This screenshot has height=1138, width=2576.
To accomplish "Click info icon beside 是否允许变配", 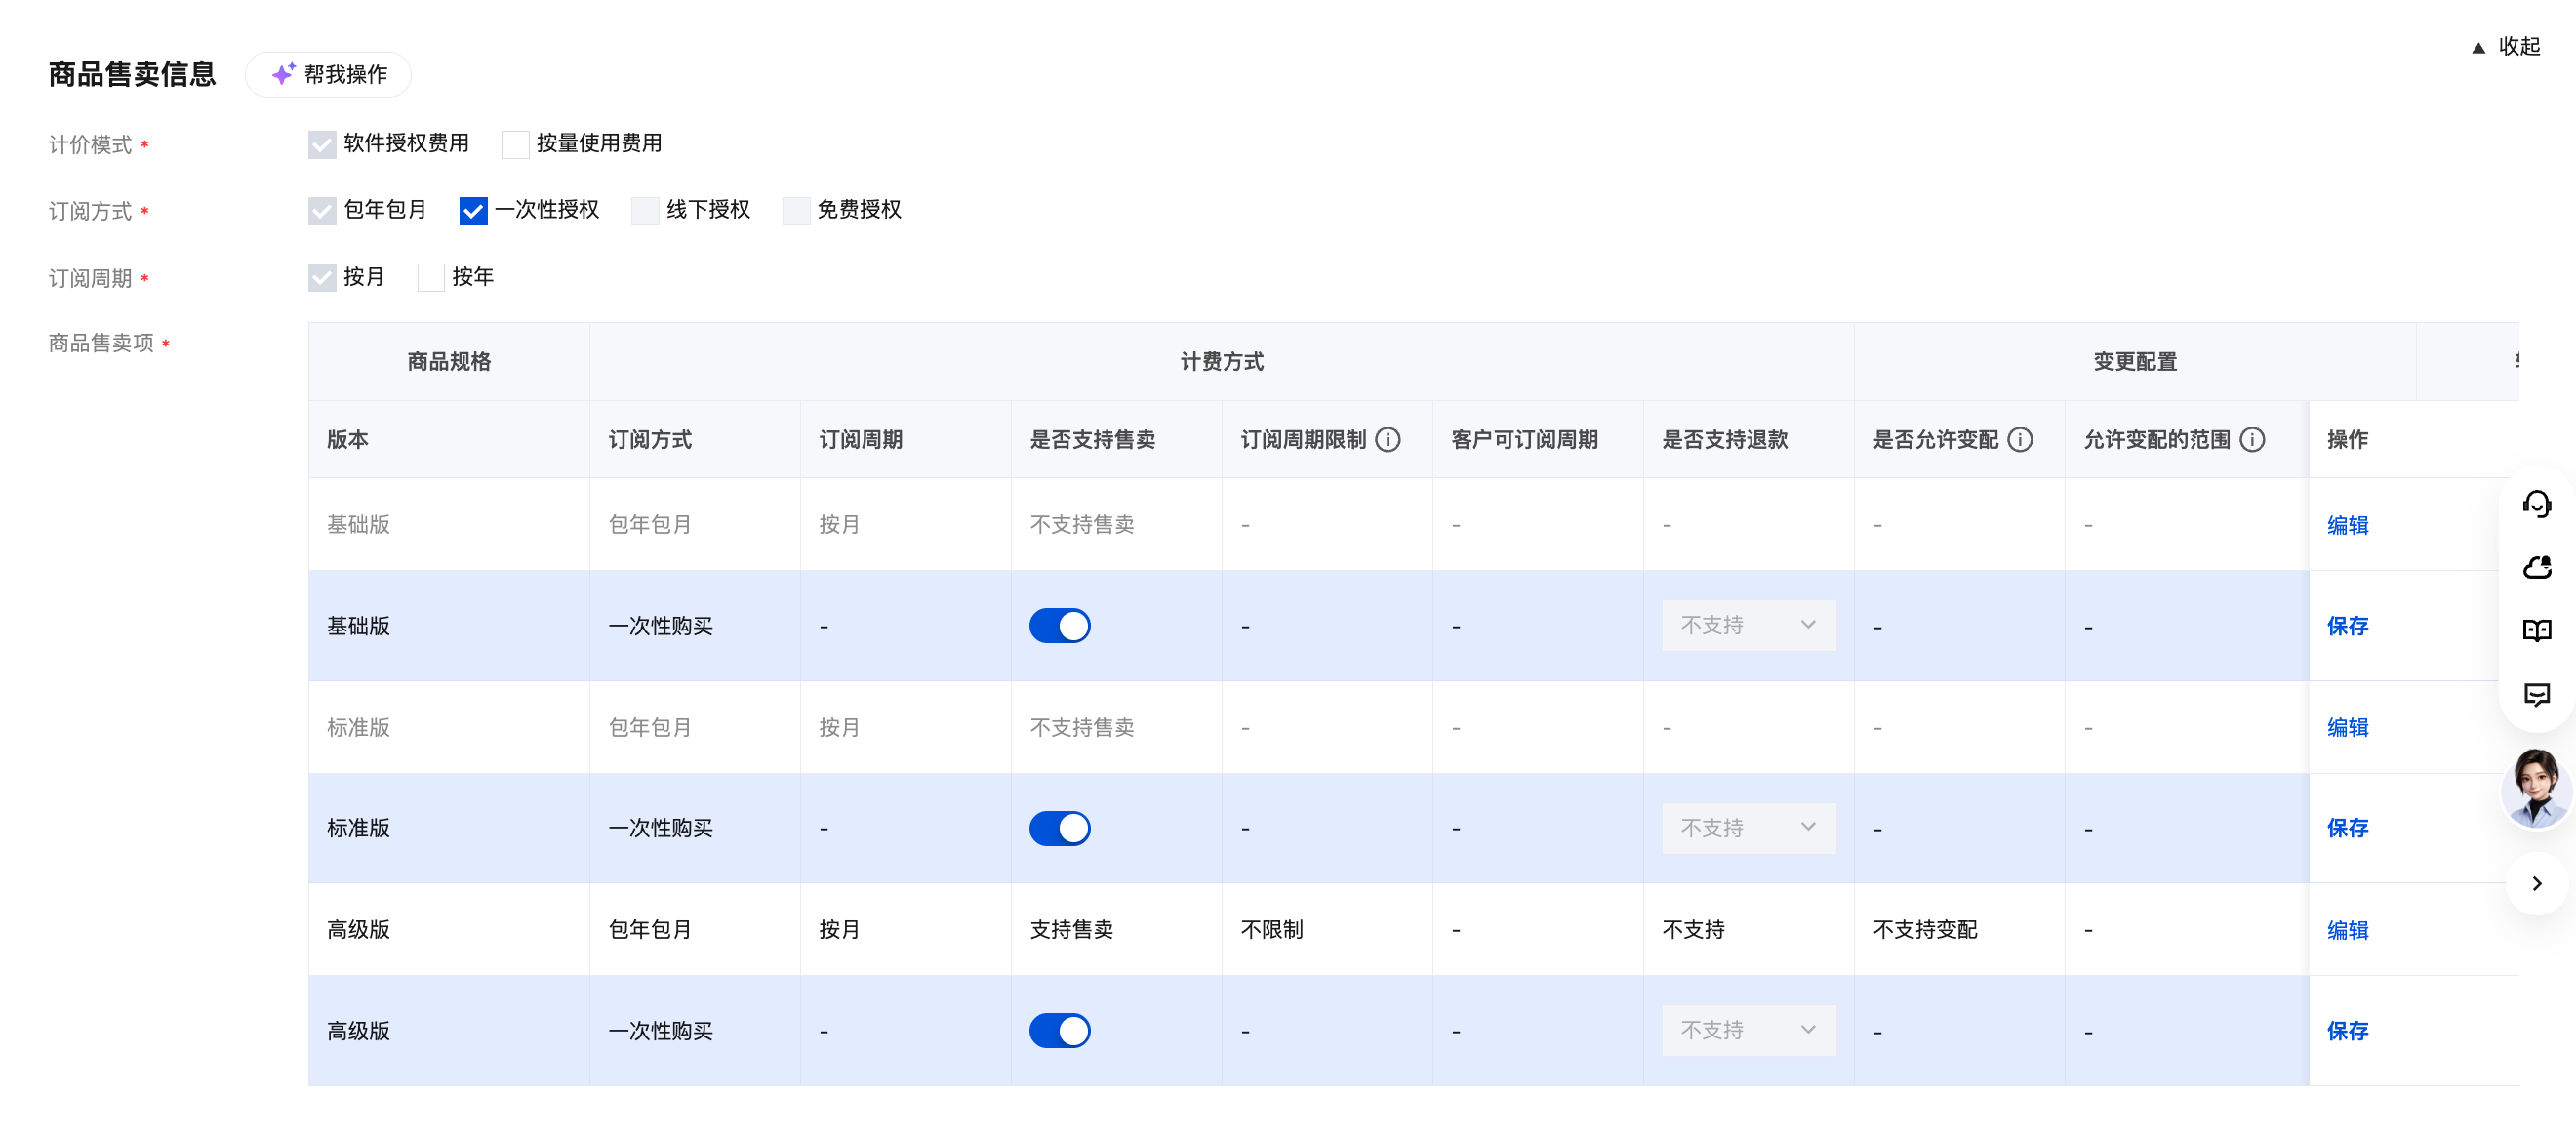I will click(x=2020, y=439).
